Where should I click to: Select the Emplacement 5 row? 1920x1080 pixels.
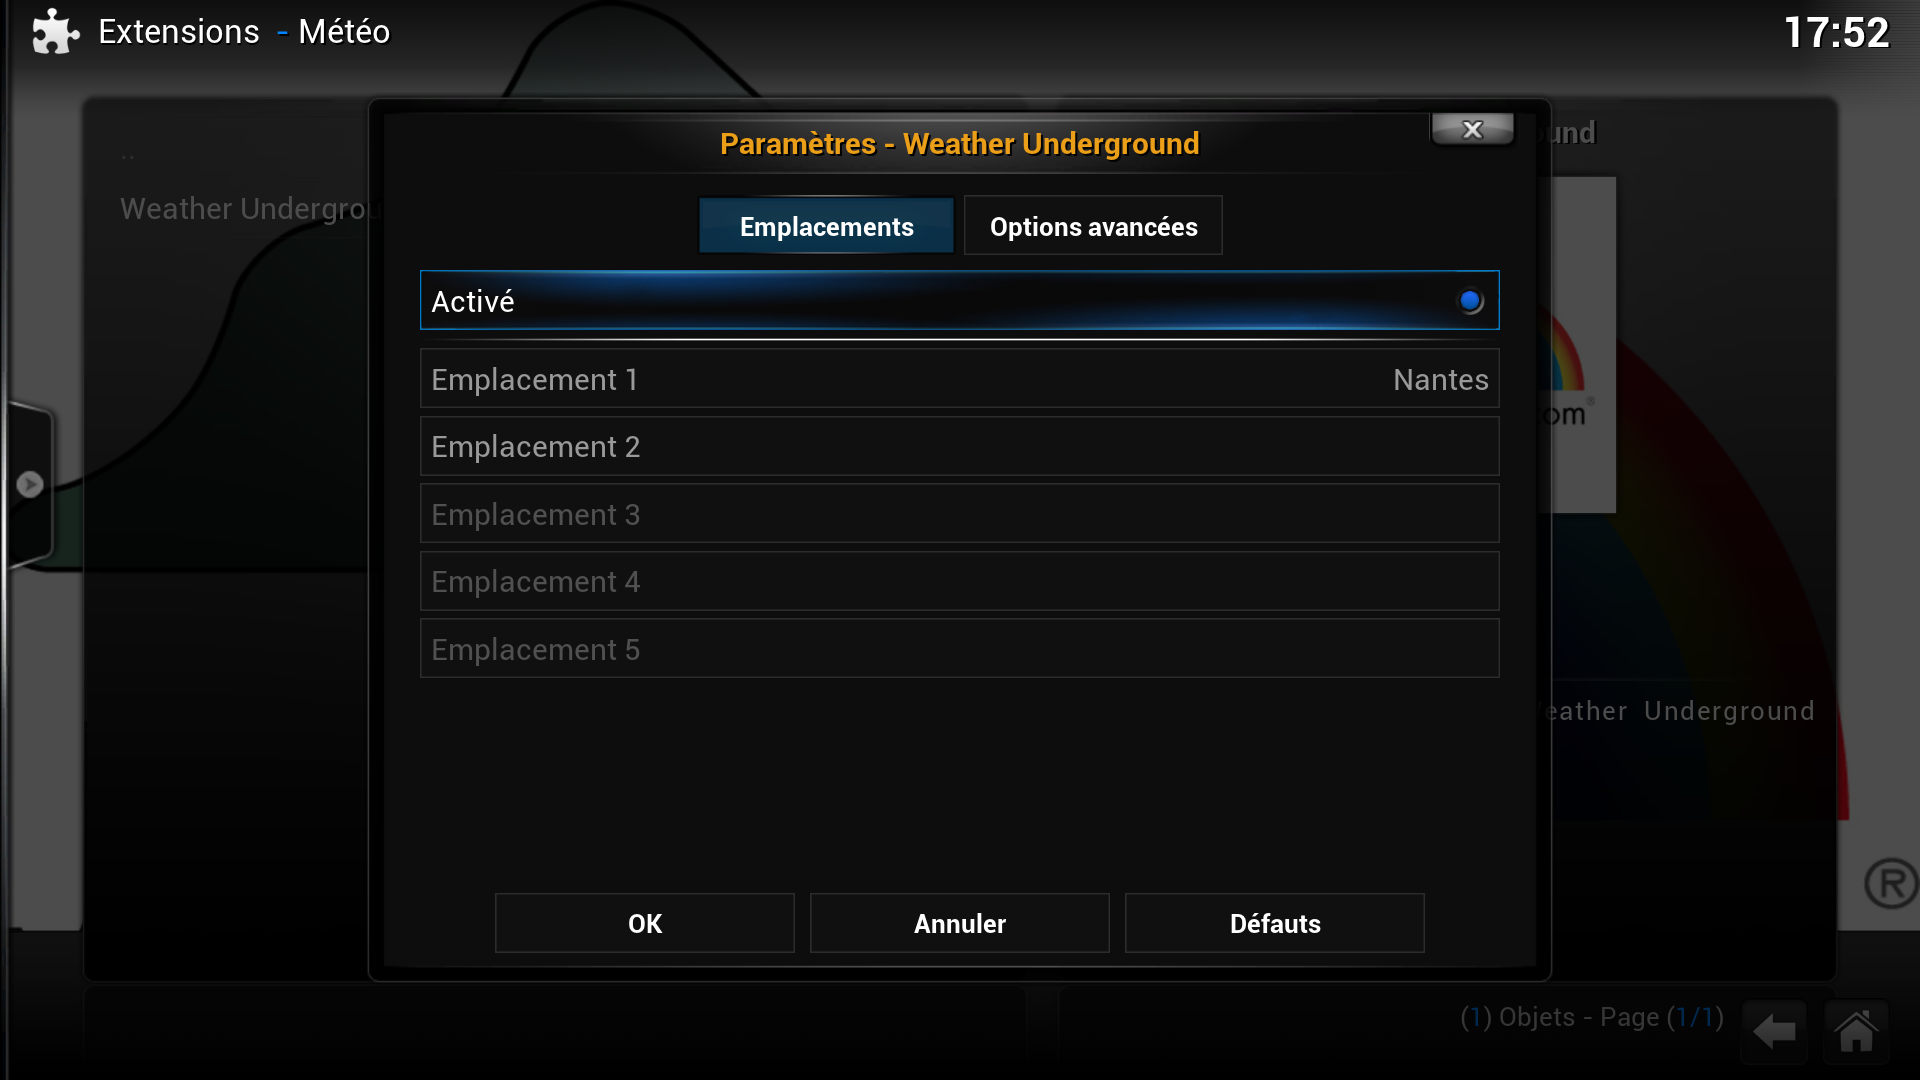coord(960,649)
